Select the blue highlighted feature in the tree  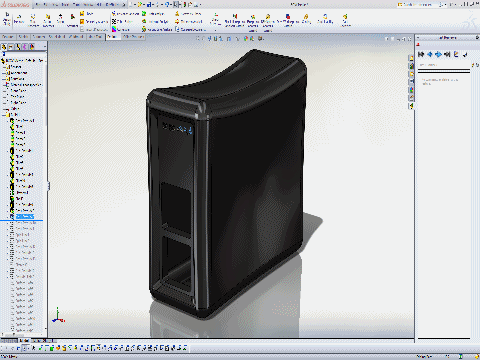coord(25,217)
